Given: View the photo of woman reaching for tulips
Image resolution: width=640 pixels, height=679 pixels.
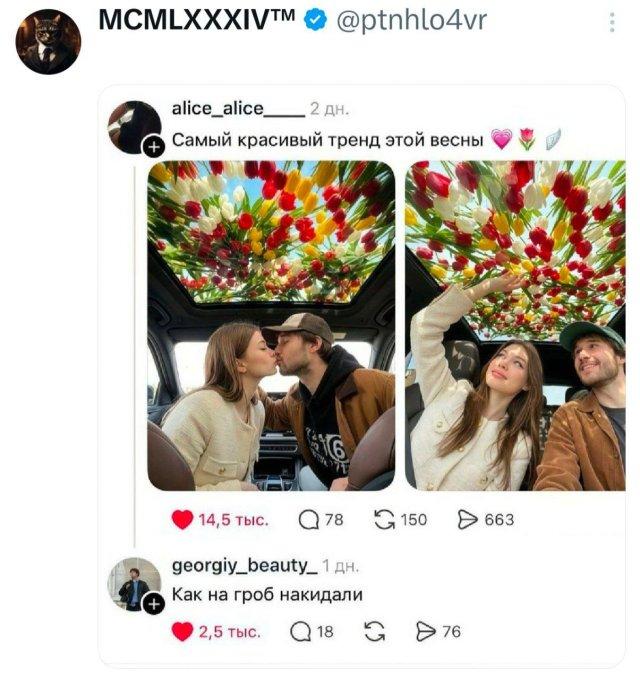Looking at the screenshot, I should pyautogui.click(x=514, y=325).
